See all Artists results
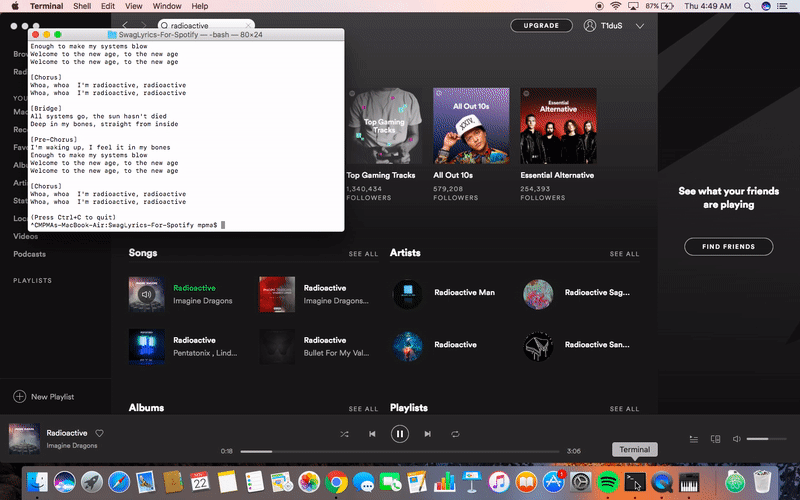Screen dimensions: 800x500 [x=624, y=254]
